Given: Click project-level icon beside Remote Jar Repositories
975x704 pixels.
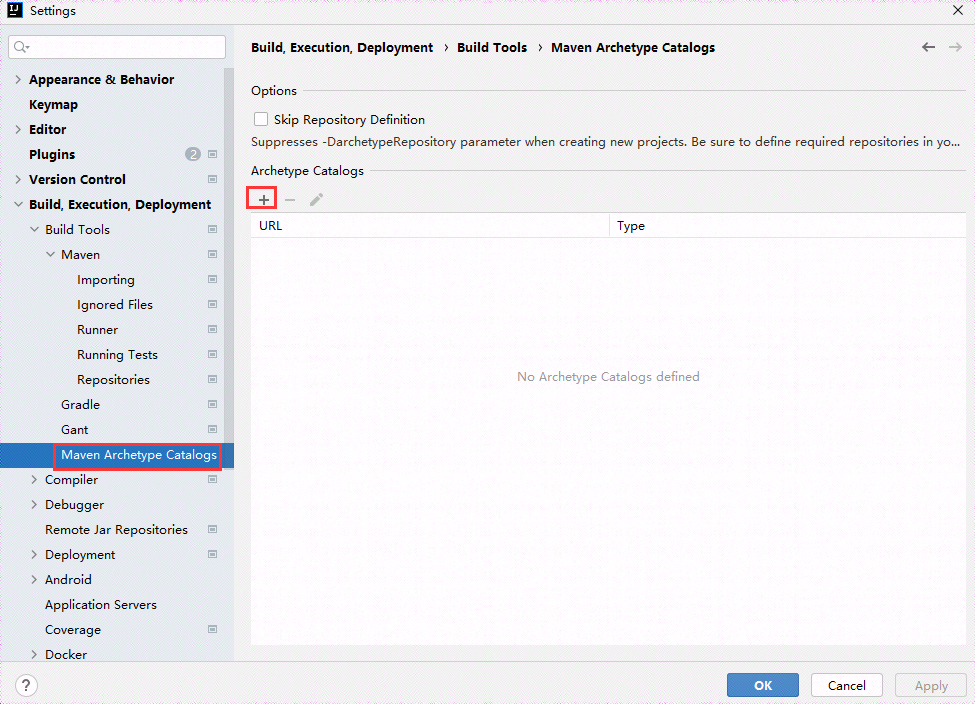Looking at the screenshot, I should (x=213, y=529).
